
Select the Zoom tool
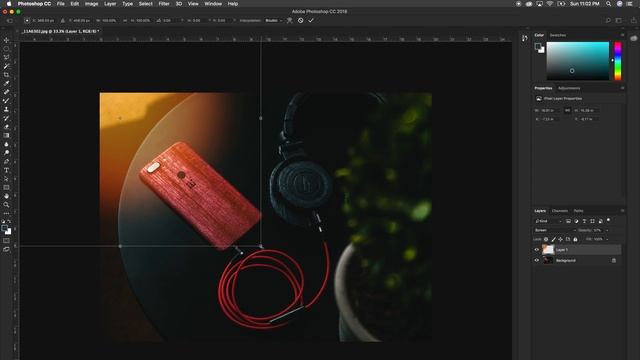pyautogui.click(x=6, y=204)
